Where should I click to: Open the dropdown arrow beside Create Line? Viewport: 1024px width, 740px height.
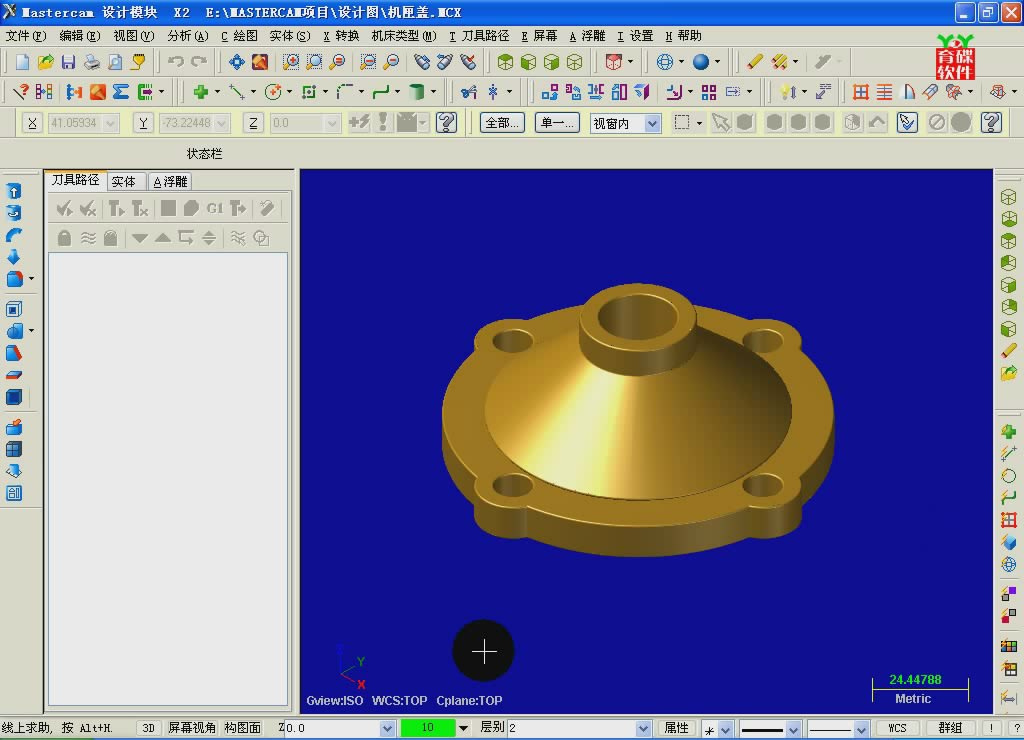point(253,92)
